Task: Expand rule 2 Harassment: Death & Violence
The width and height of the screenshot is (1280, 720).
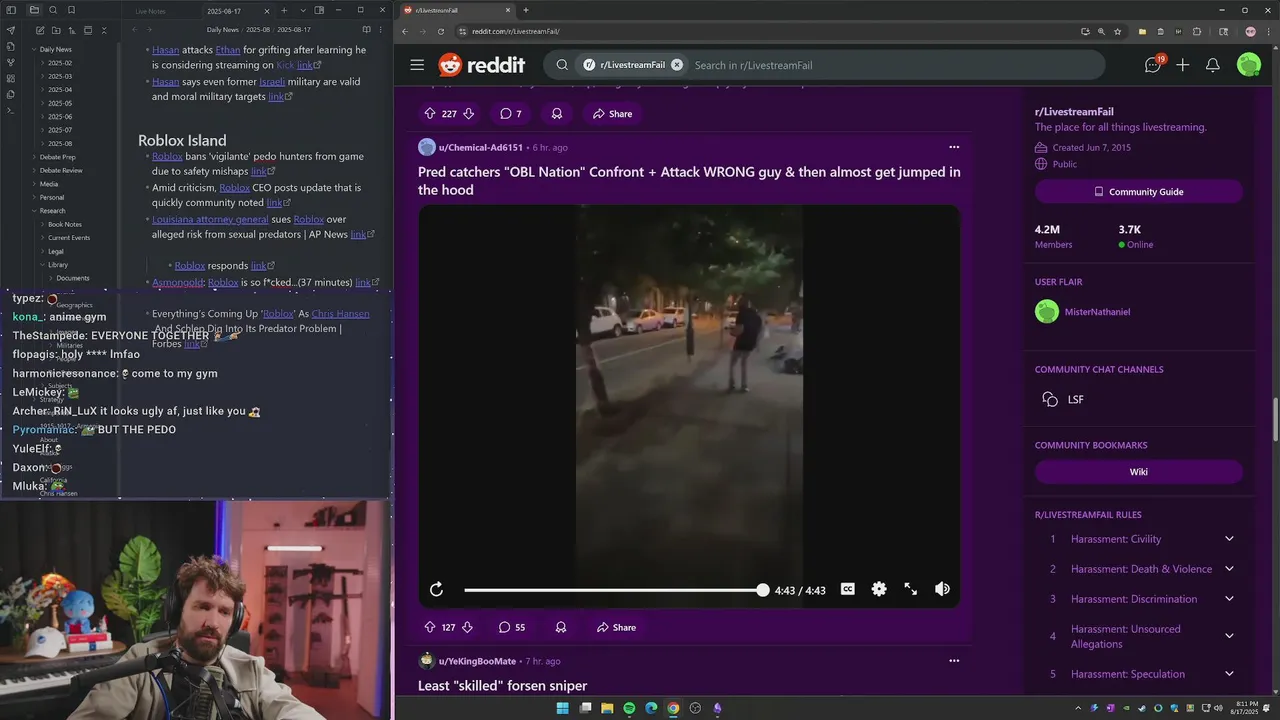Action: tap(1229, 569)
